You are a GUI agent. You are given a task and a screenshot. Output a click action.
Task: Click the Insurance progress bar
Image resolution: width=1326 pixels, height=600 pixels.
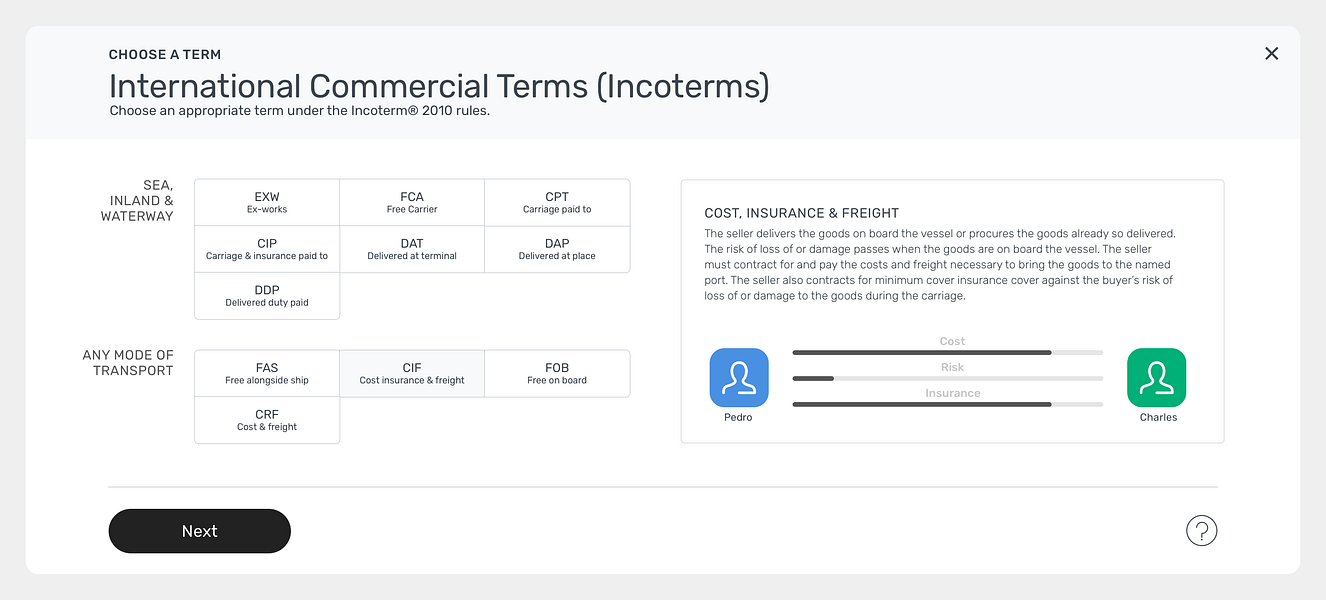pyautogui.click(x=947, y=404)
